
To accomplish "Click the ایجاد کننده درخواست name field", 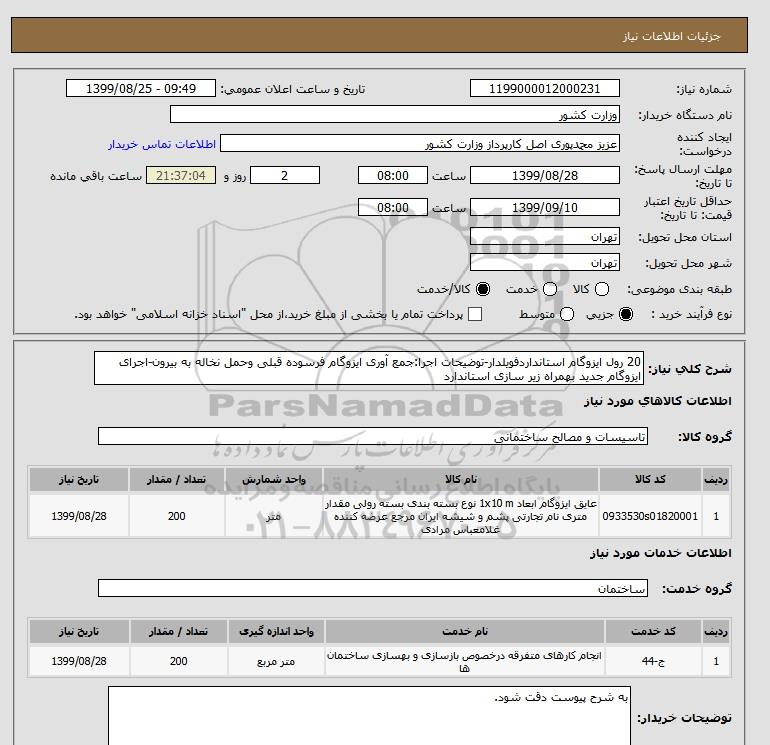I will pyautogui.click(x=420, y=143).
